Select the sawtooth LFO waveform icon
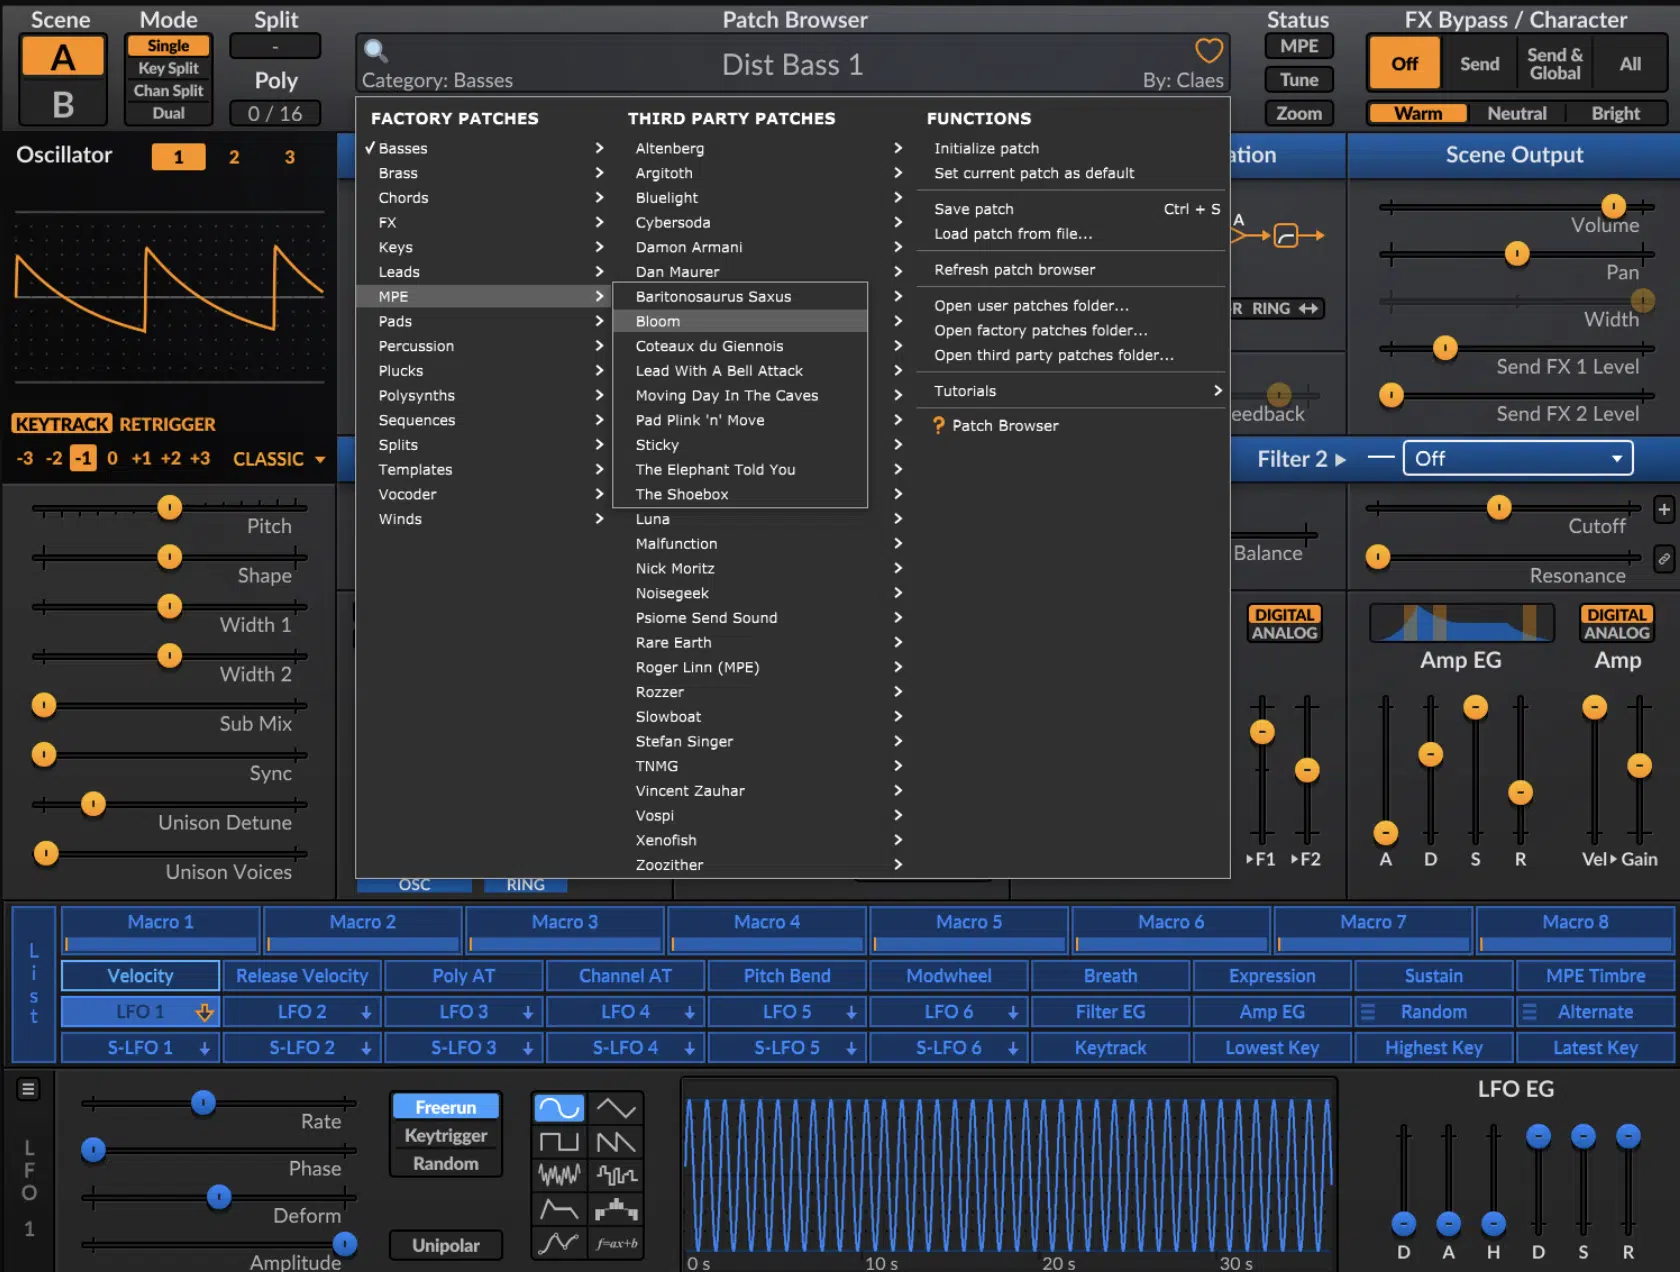The height and width of the screenshot is (1272, 1680). (616, 1141)
